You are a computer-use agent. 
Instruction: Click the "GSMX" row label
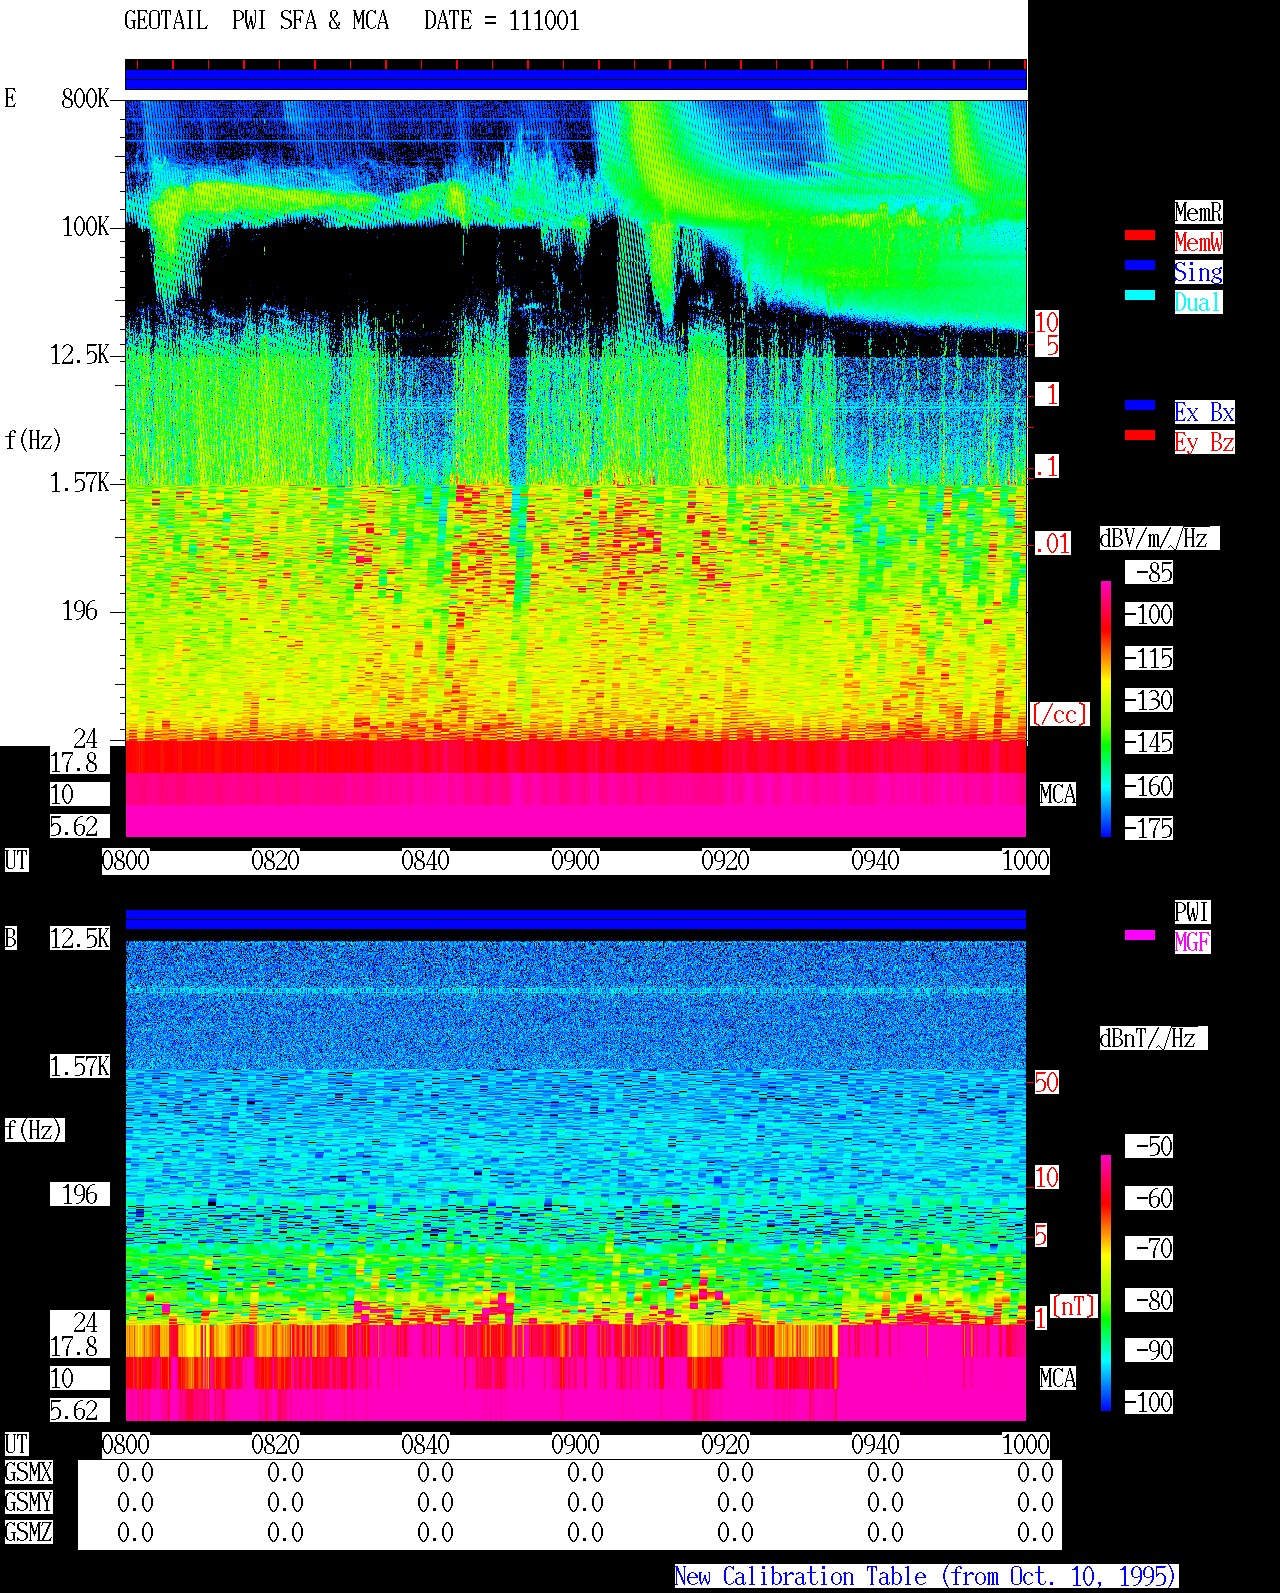[x=28, y=1473]
